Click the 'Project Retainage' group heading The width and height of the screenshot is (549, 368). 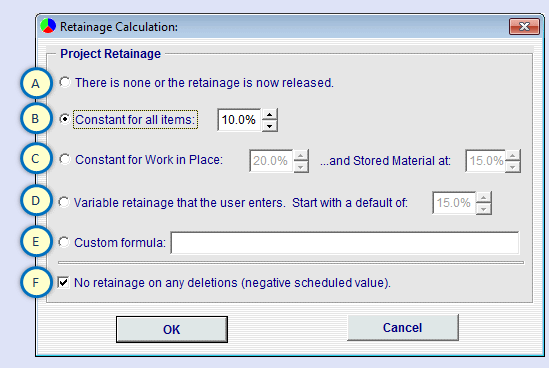110,54
